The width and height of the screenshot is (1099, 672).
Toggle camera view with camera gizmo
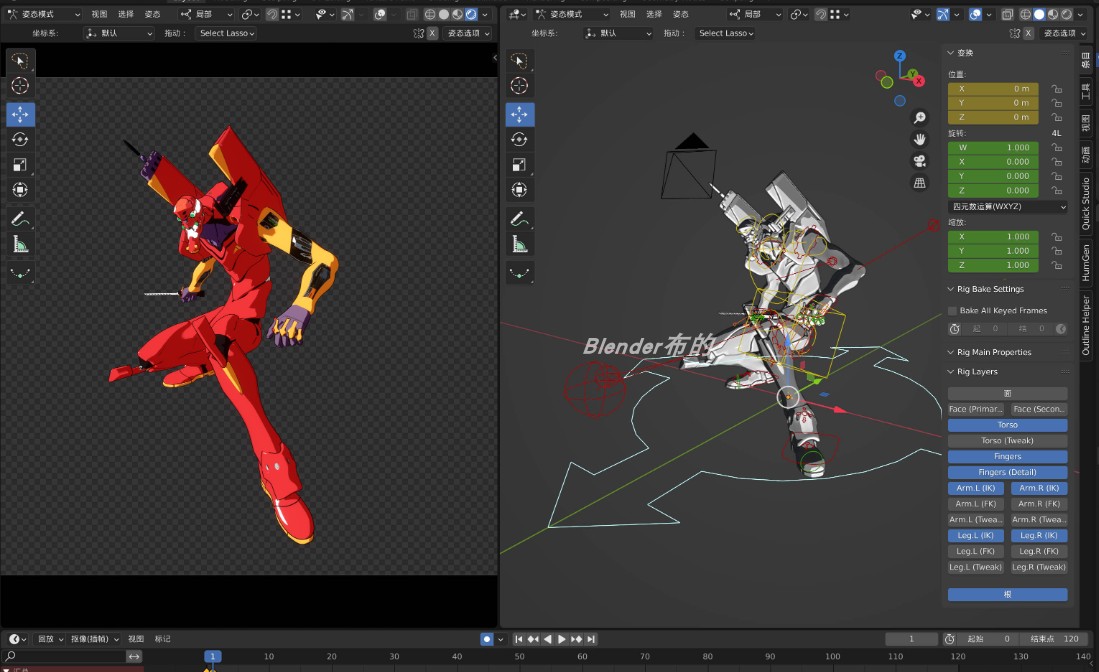pos(920,161)
